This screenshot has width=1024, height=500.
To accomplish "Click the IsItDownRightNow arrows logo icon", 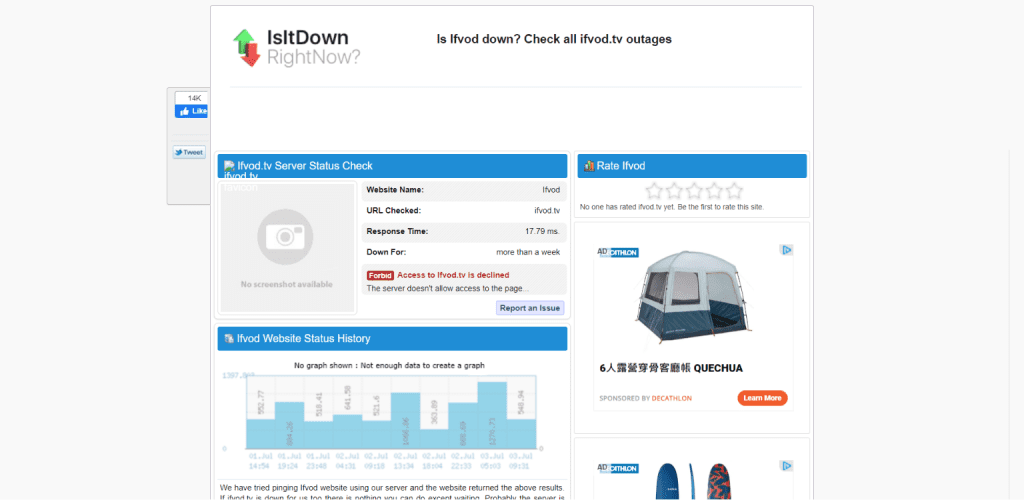I will [x=246, y=47].
